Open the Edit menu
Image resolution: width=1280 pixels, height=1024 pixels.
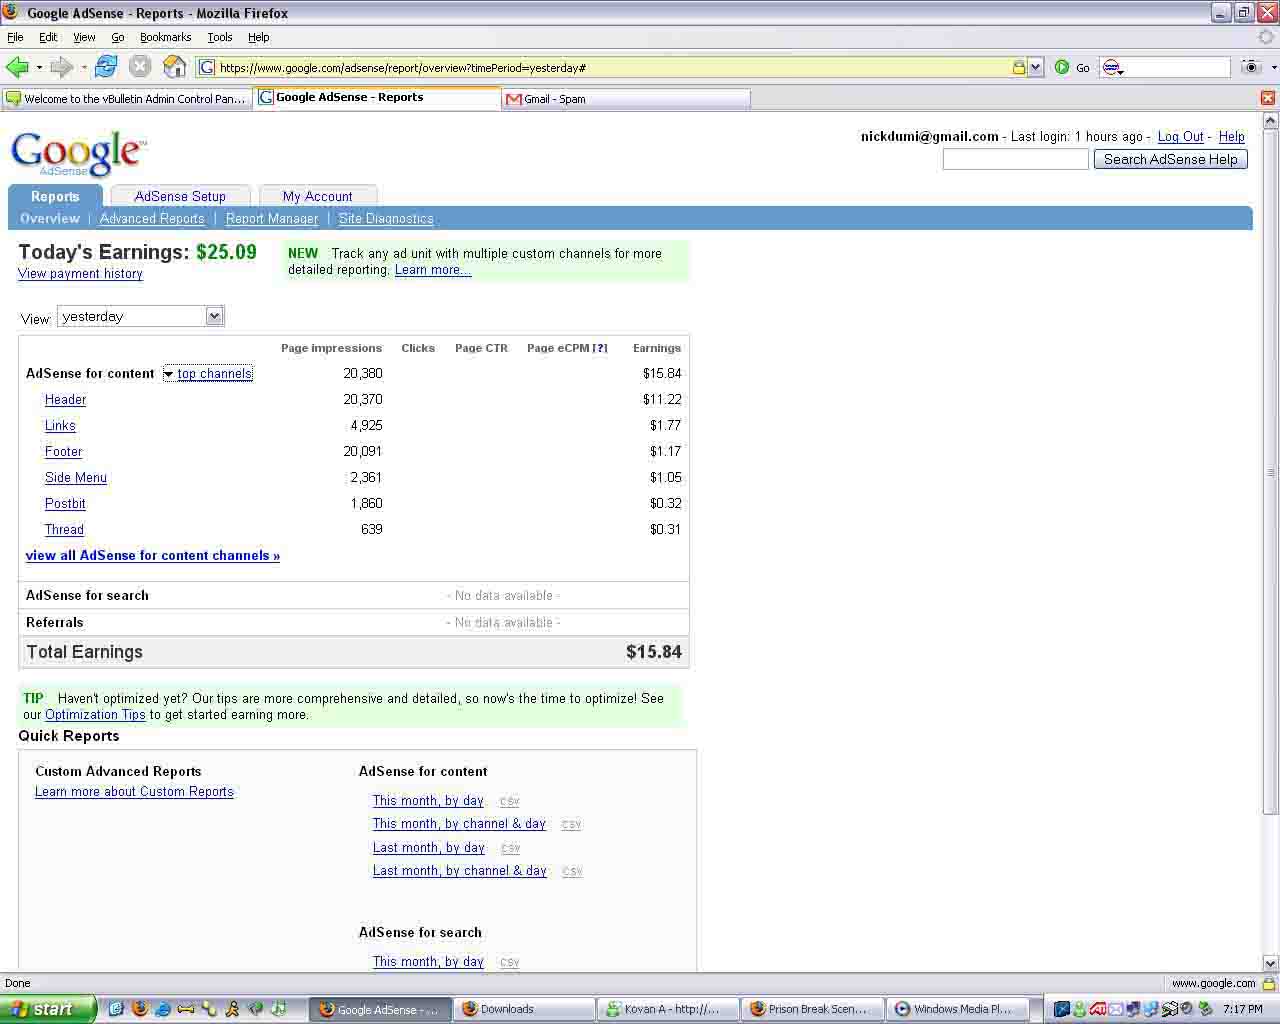(48, 37)
